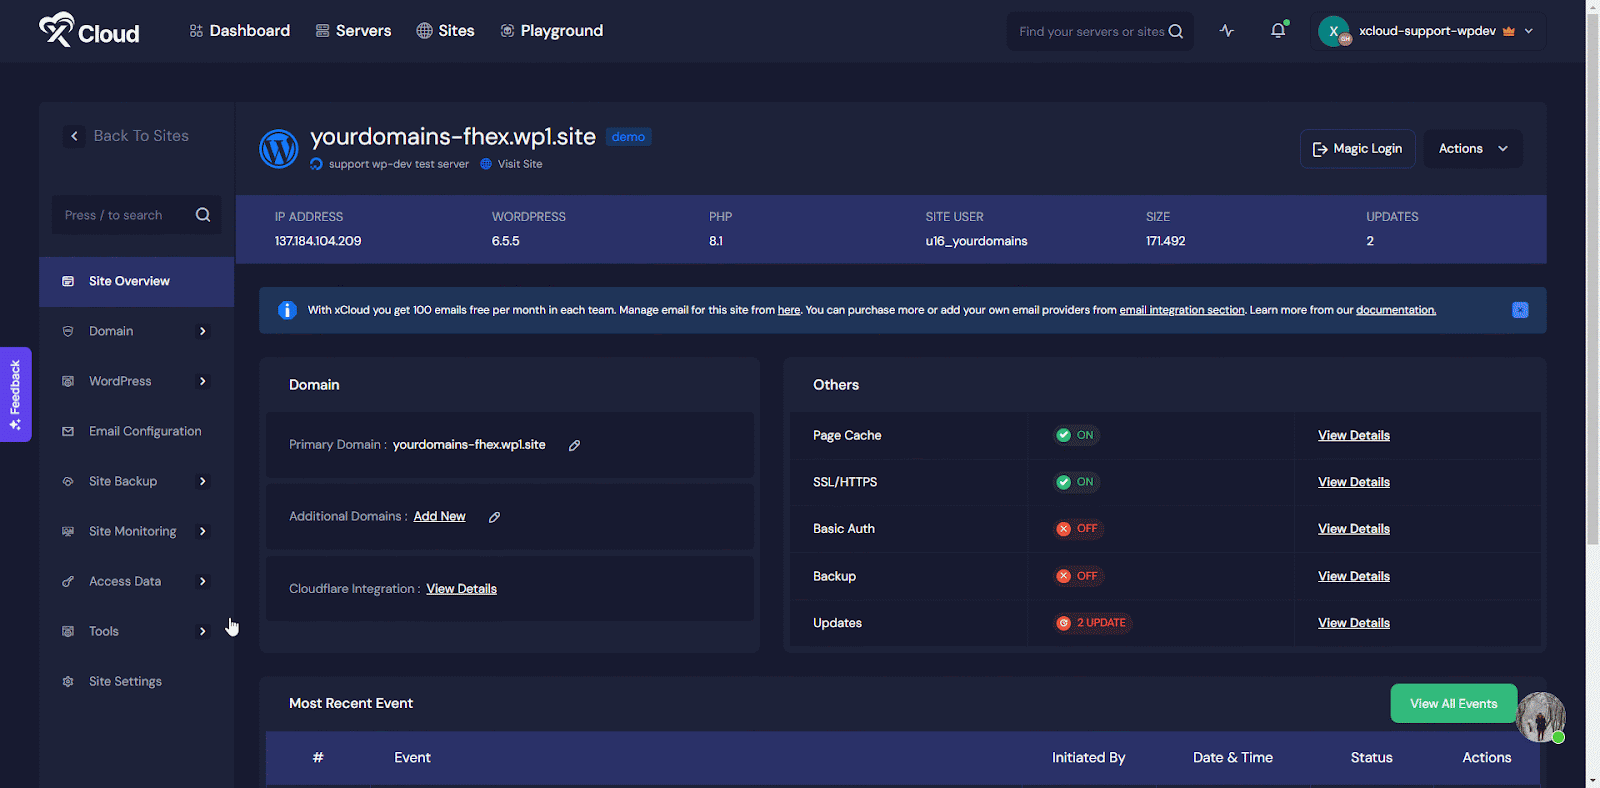The height and width of the screenshot is (788, 1600).
Task: Expand the Domain sidebar menu
Action: (136, 331)
